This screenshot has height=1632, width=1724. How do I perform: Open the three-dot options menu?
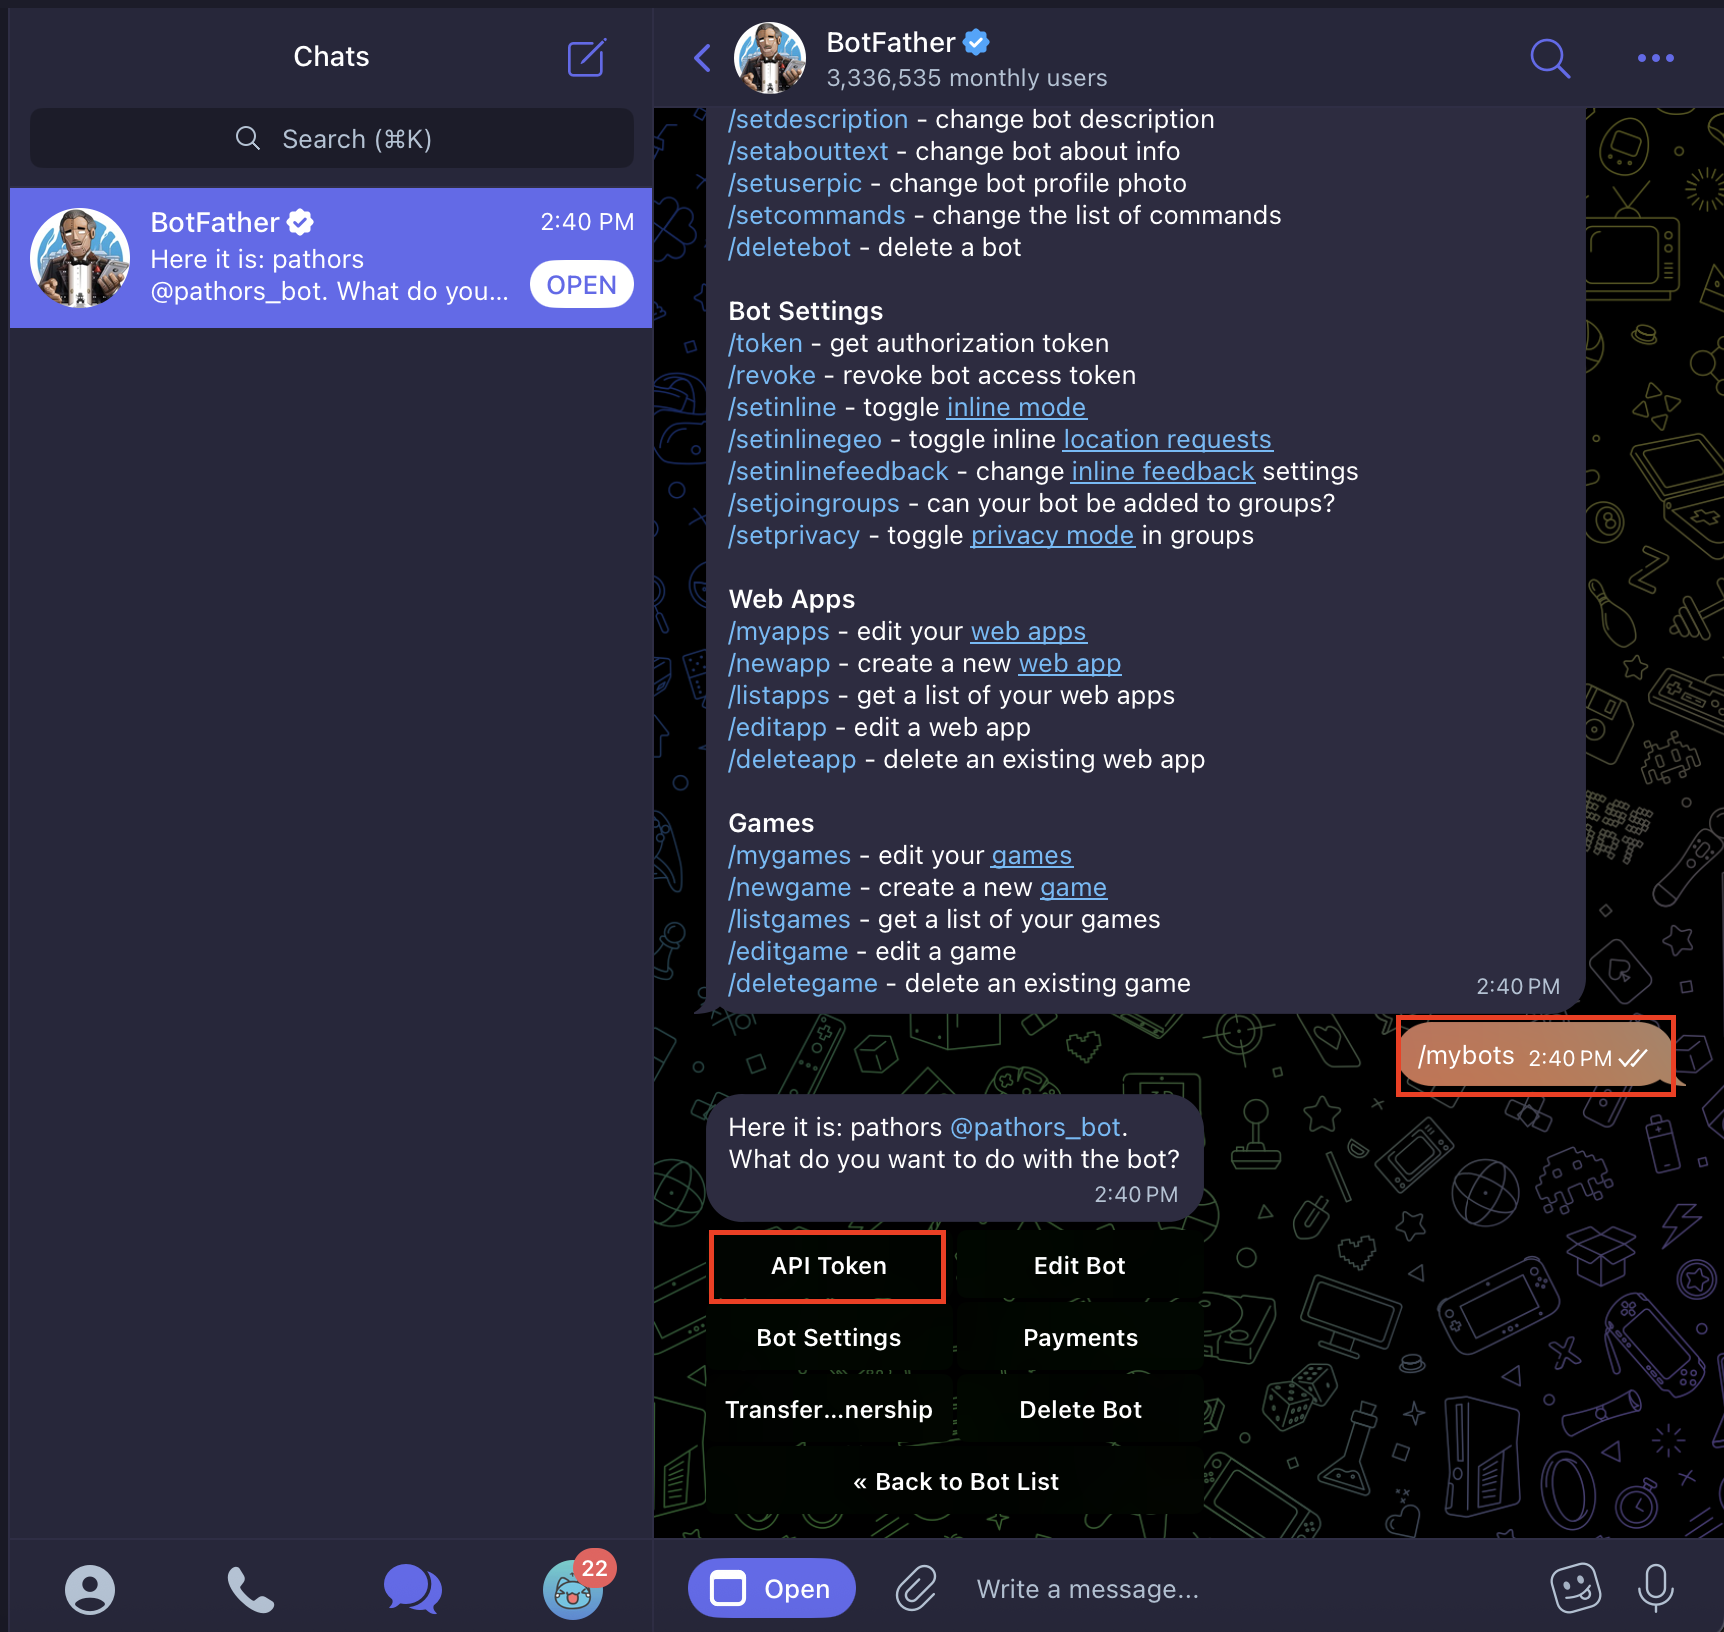point(1655,58)
